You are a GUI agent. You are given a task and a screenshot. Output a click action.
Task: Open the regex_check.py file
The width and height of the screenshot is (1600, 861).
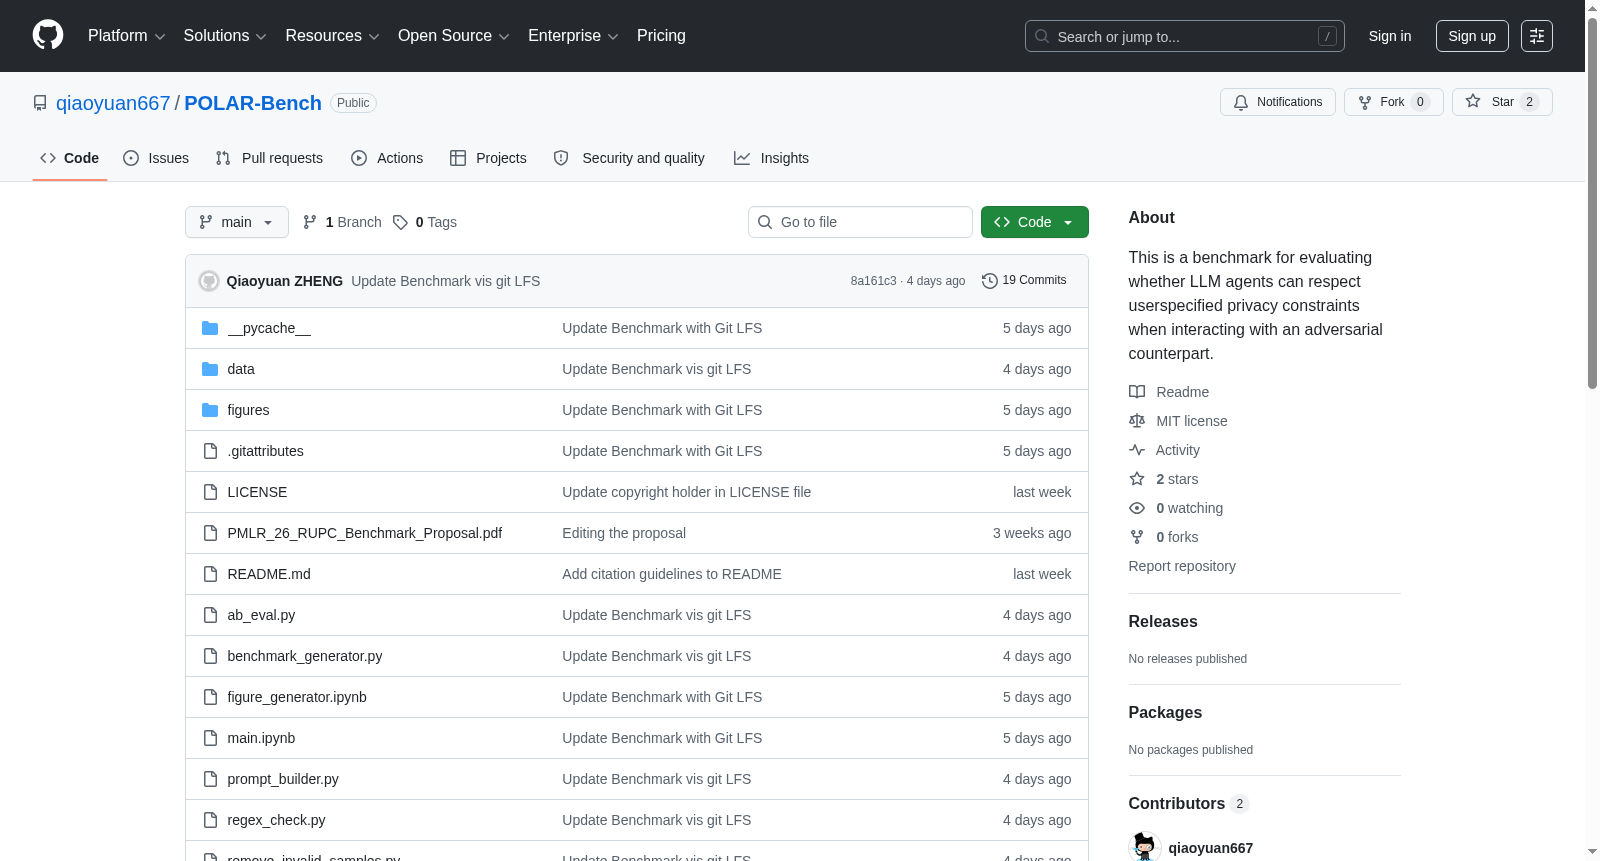tap(276, 820)
